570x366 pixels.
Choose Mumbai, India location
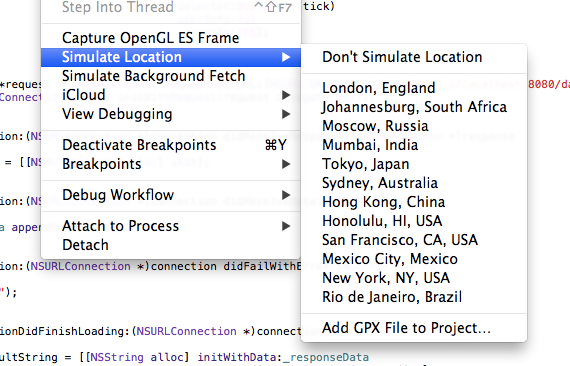[x=414, y=145]
